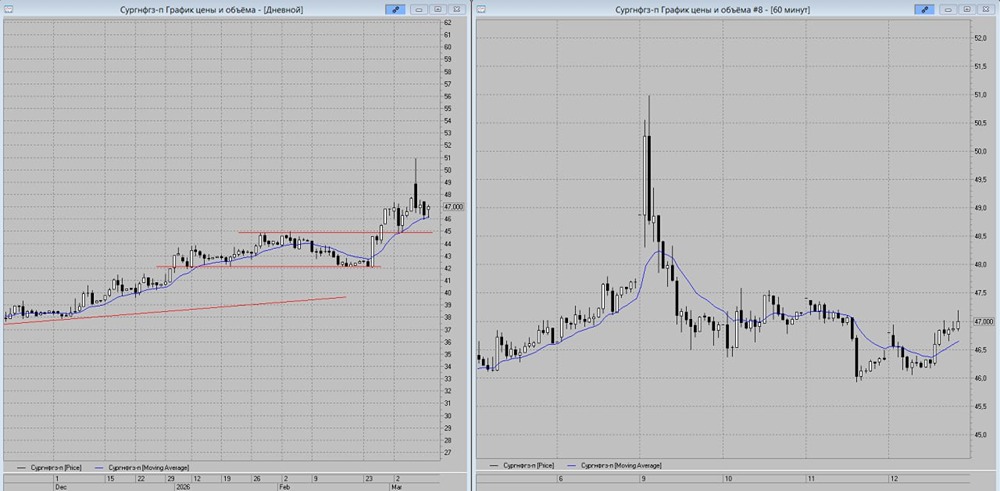Viewport: 1000px width, 491px height.
Task: Select the upper red horizontal line at level 45
Action: coord(336,232)
